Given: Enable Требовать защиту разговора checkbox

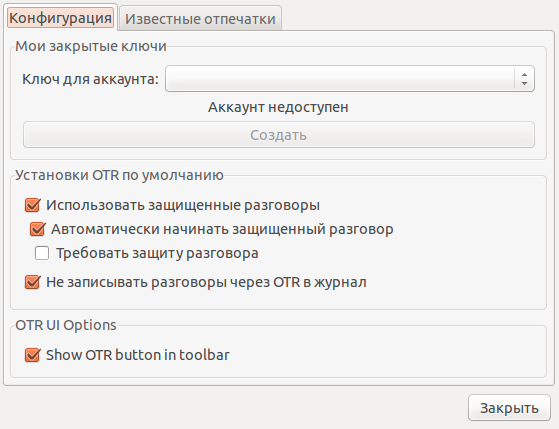Looking at the screenshot, I should click(42, 253).
